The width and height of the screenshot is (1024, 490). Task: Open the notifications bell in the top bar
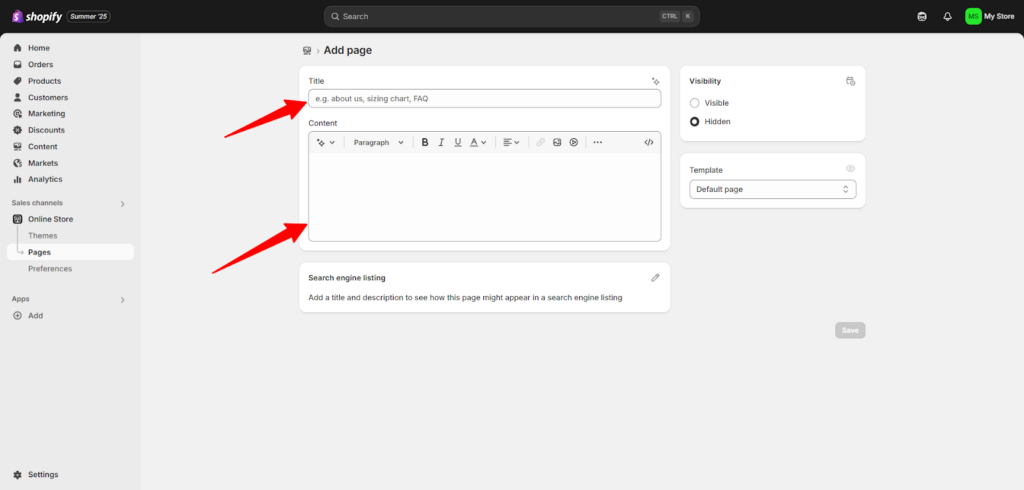tap(947, 16)
